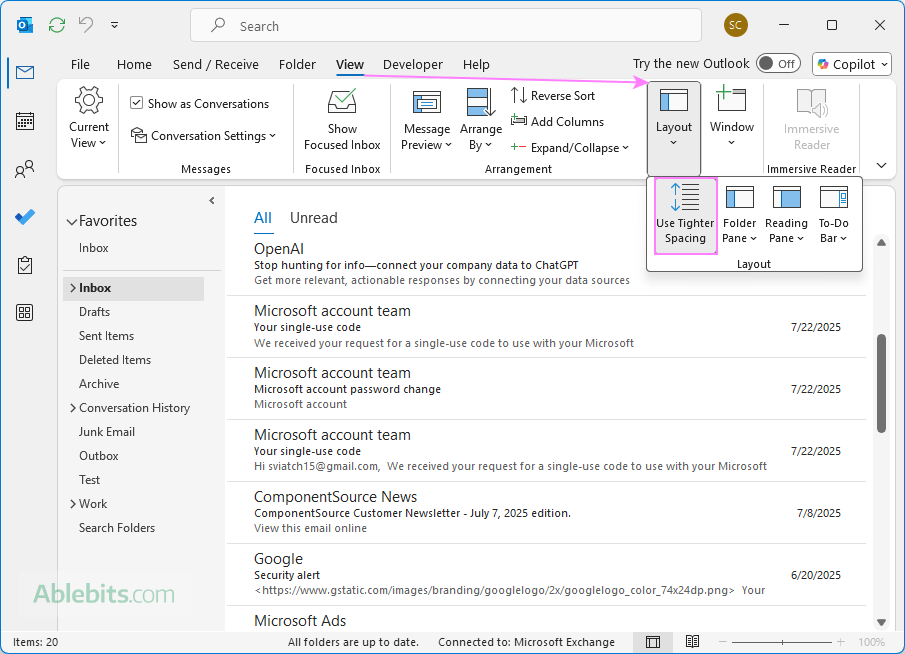
Task: Click Use Tighter Spacing
Action: coord(685,215)
